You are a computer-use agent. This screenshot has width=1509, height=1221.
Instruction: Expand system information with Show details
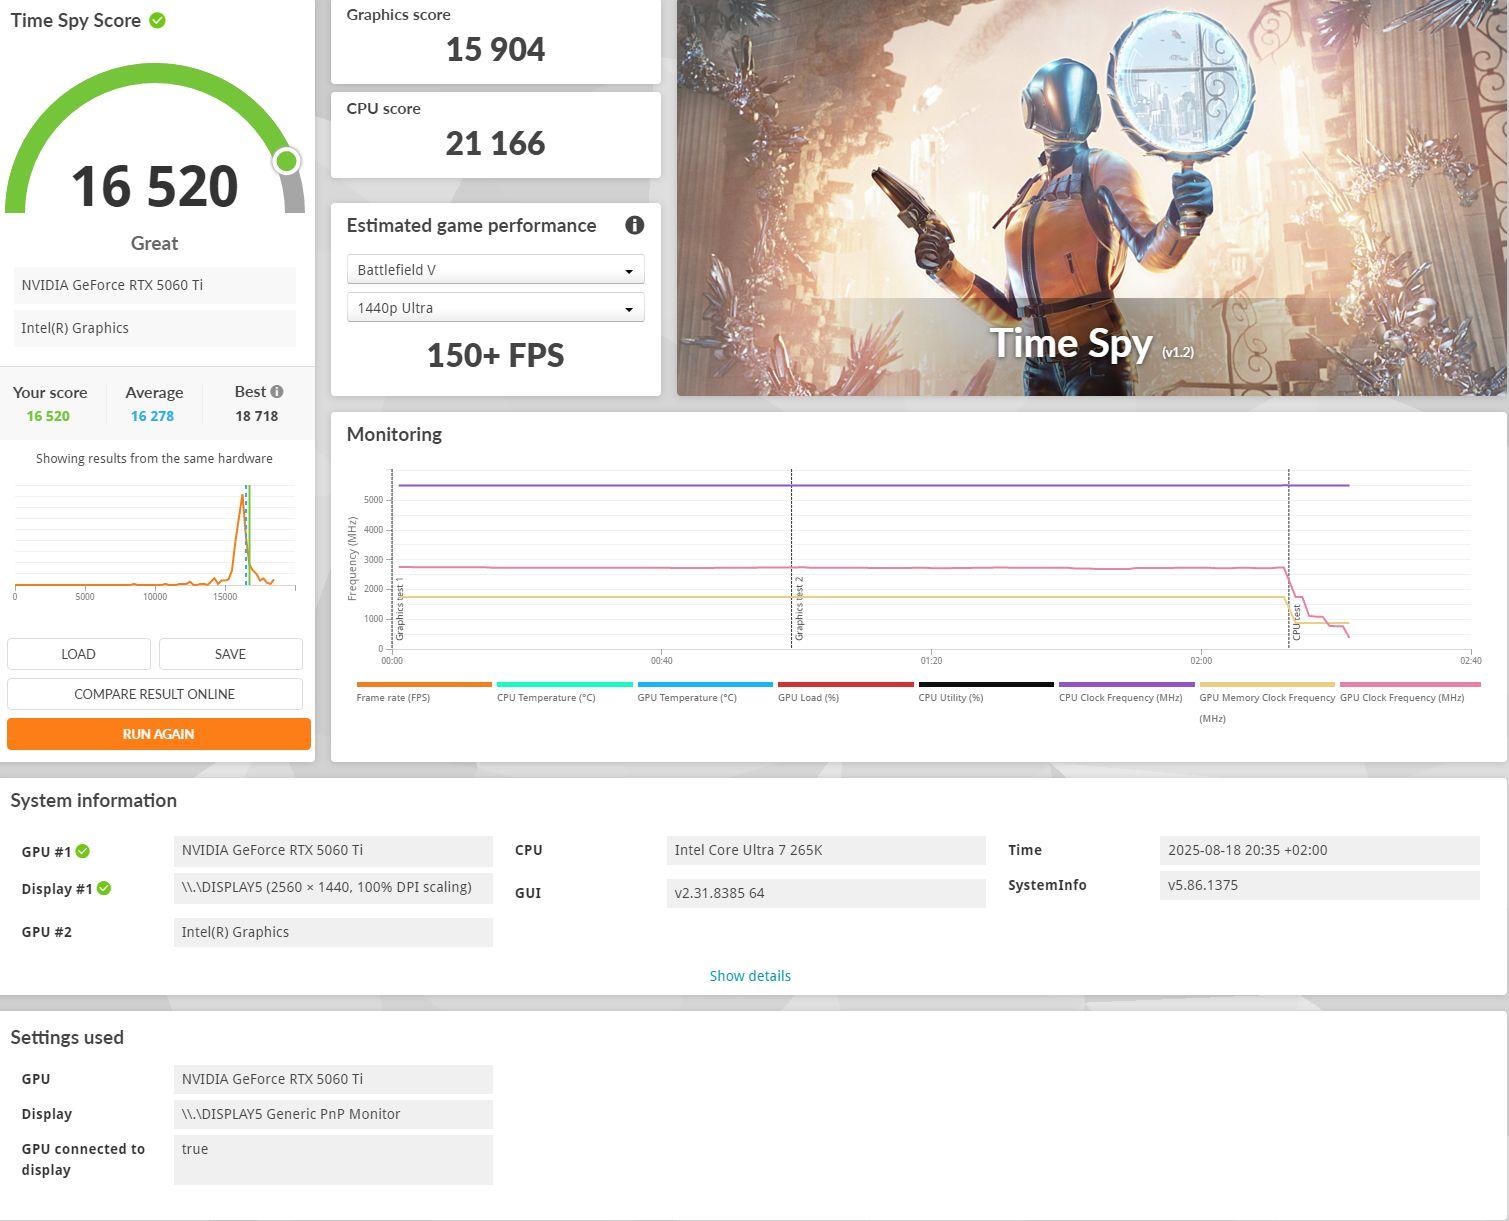750,976
